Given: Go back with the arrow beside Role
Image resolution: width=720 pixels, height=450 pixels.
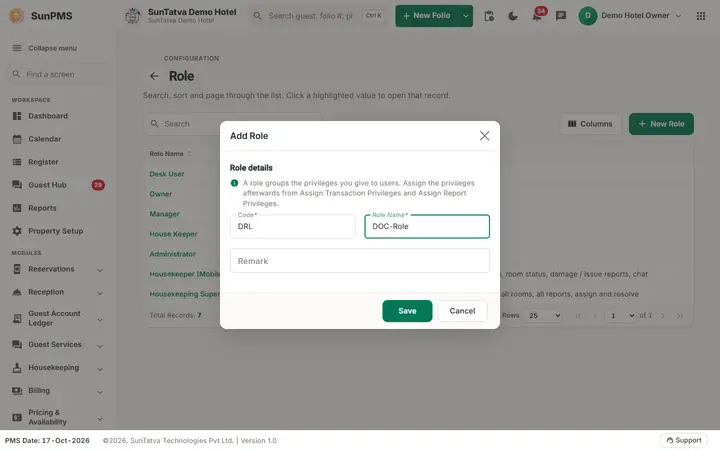Looking at the screenshot, I should (154, 76).
